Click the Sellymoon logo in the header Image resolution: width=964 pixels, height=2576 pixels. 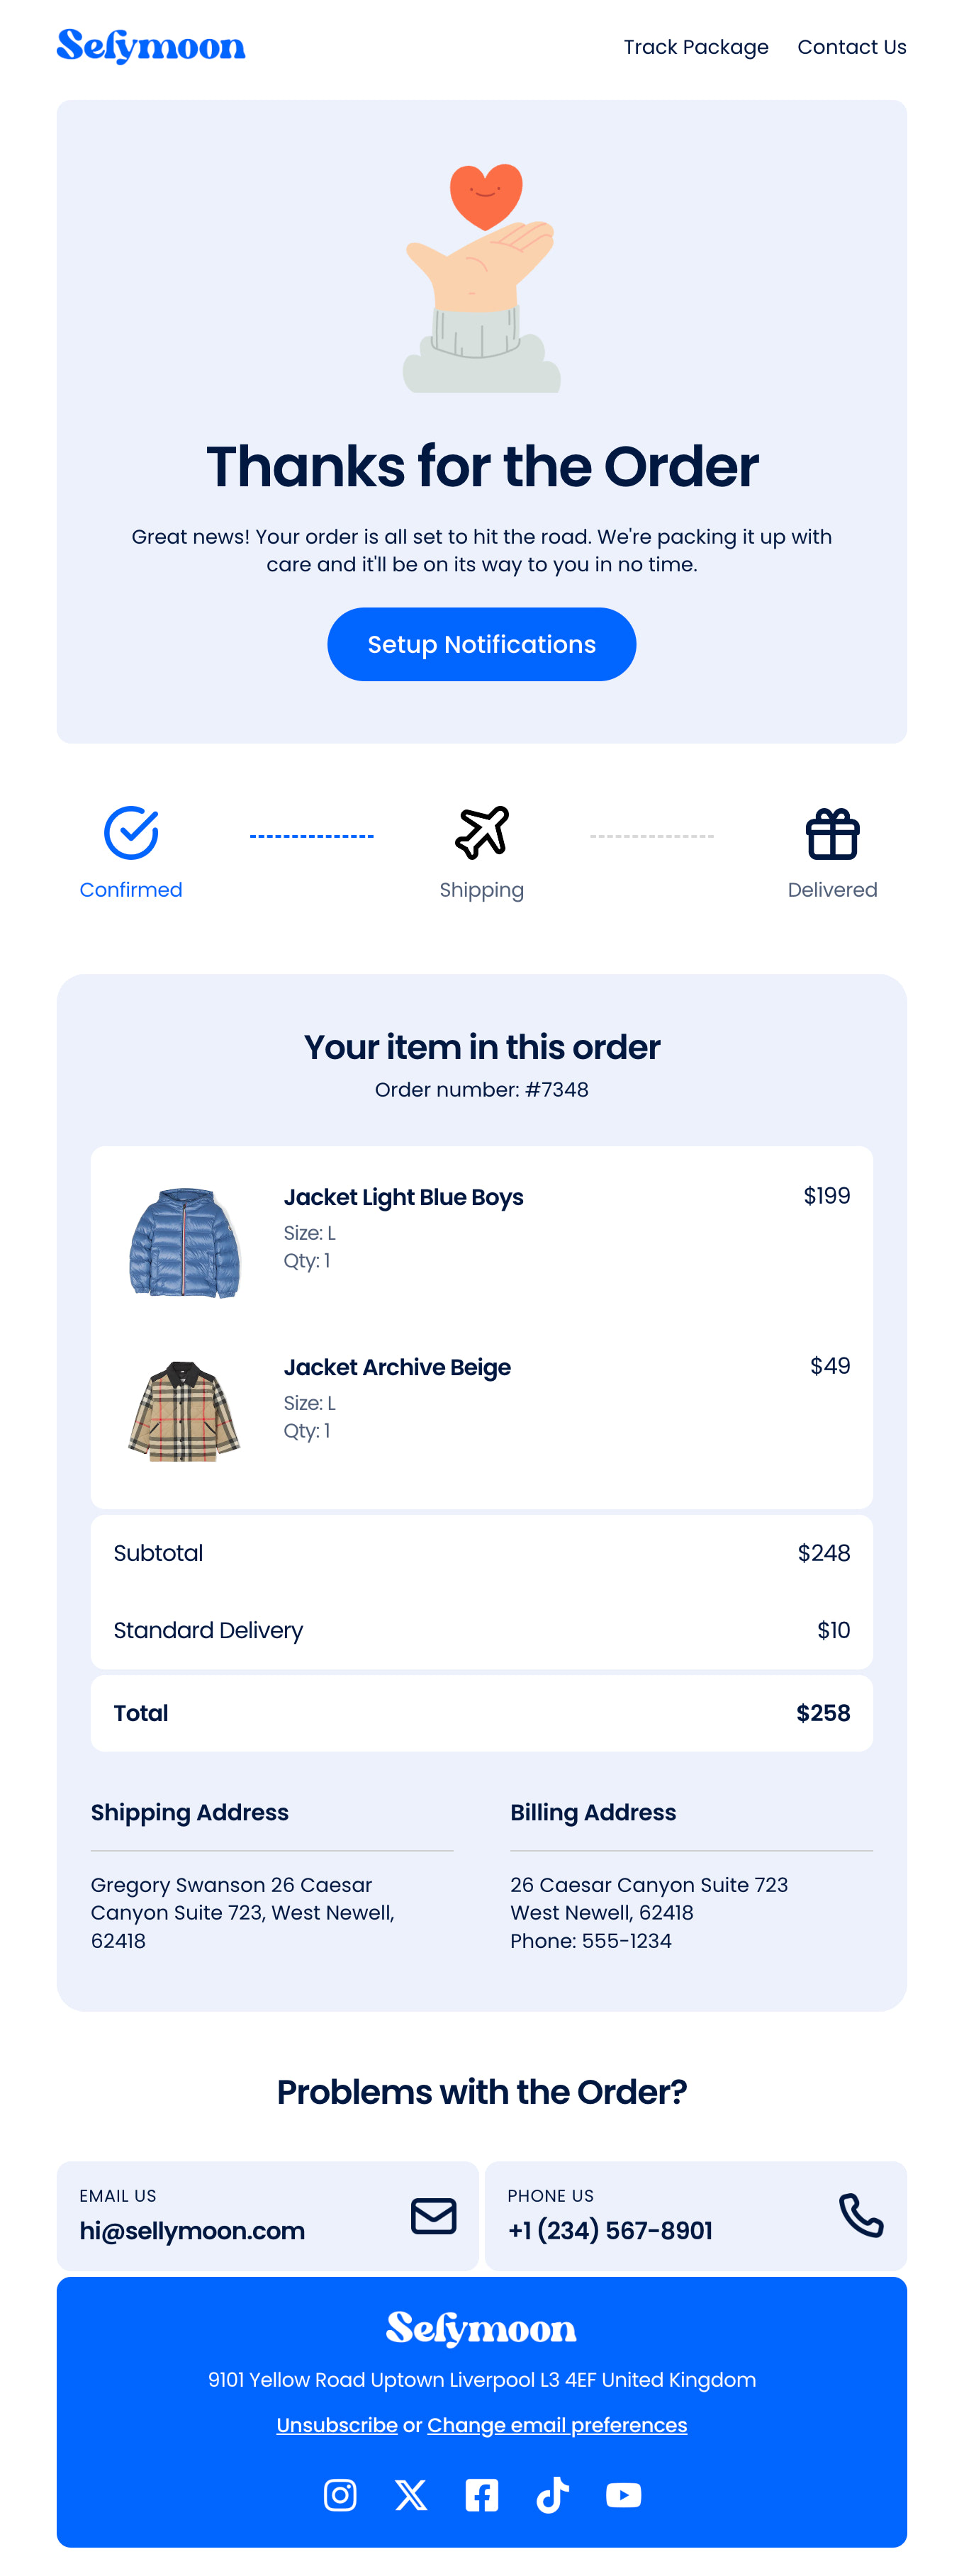click(151, 46)
